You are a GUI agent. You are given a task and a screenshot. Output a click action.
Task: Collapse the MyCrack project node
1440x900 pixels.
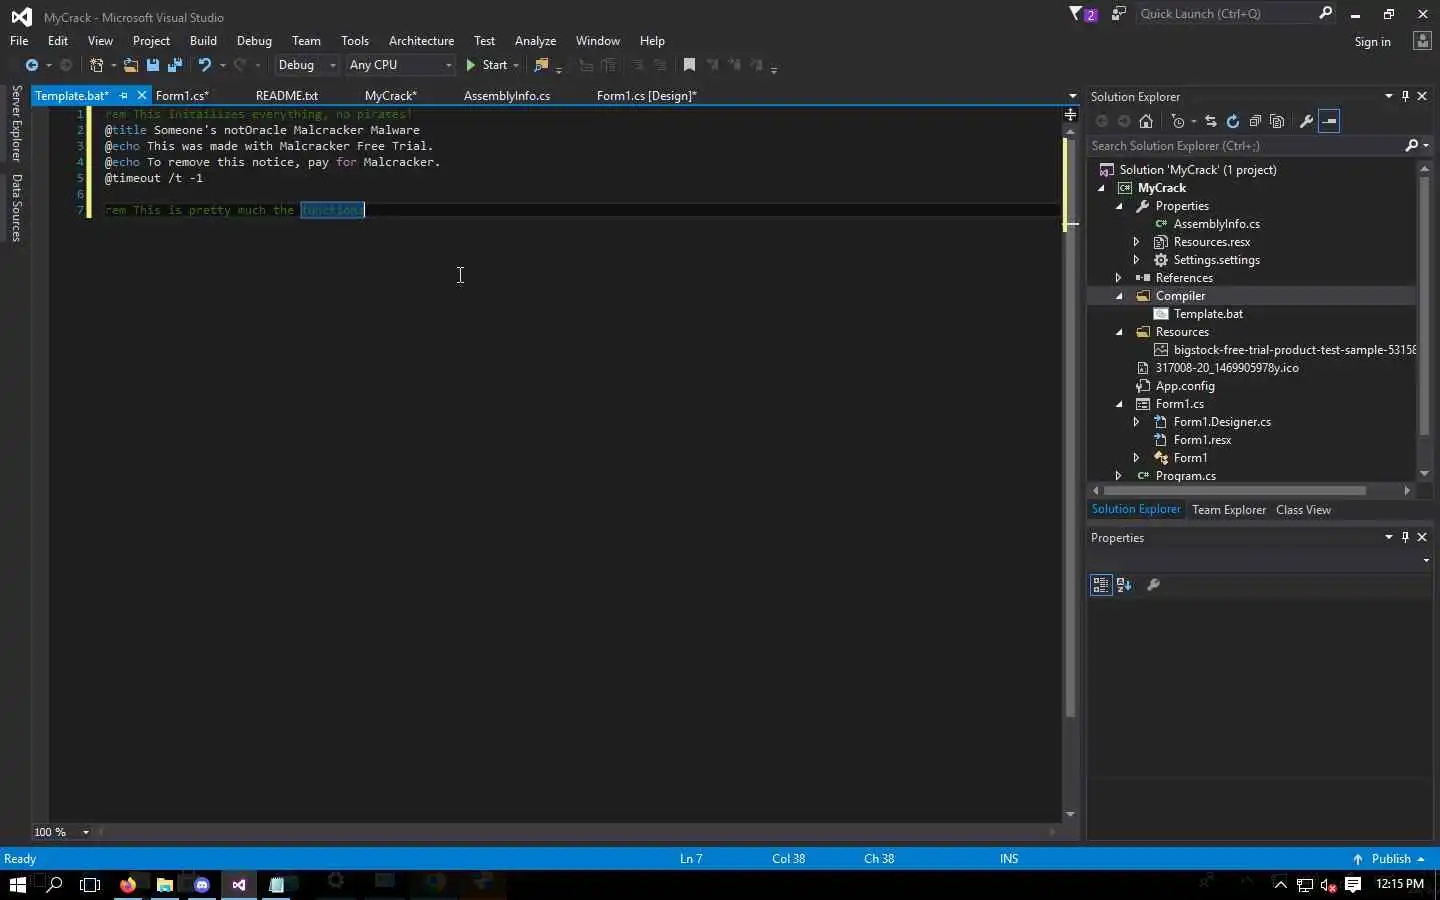coord(1101,188)
